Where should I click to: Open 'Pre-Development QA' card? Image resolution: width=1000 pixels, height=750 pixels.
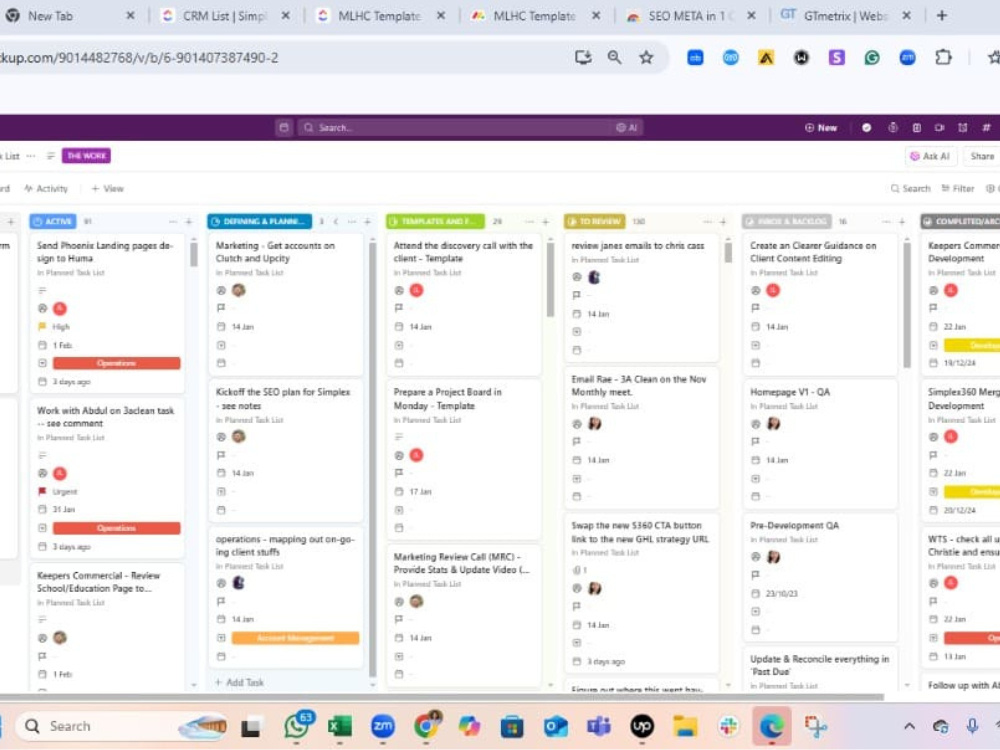[820, 578]
